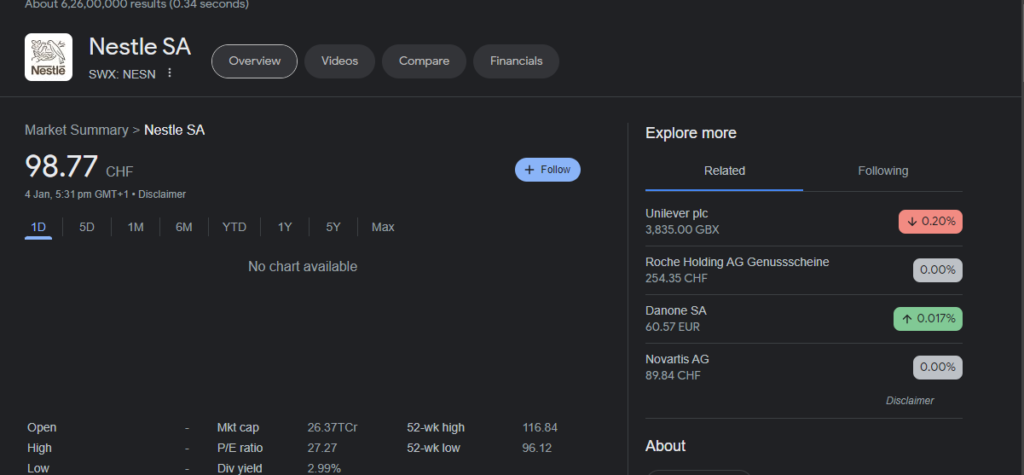1024x475 pixels.
Task: Open the Disclaimer link under related stocks
Action: [x=910, y=401]
